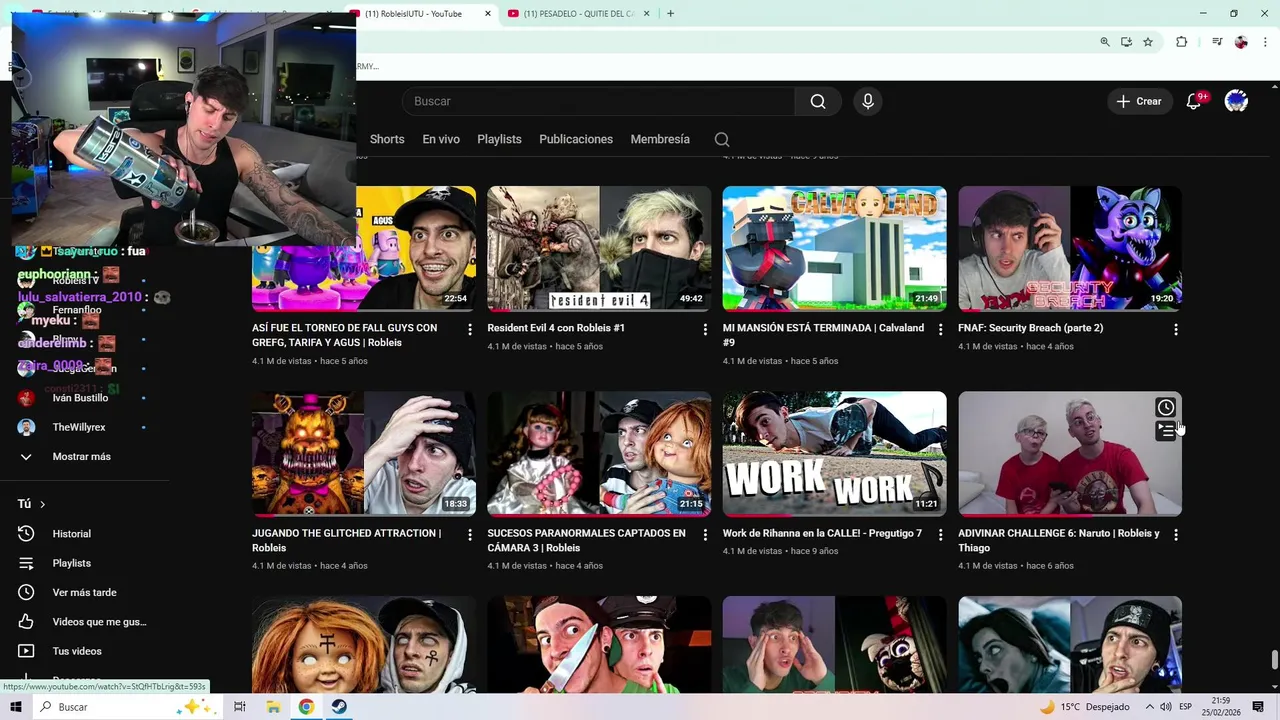Expand the Tú section chevron
Image resolution: width=1280 pixels, height=720 pixels.
(42, 504)
